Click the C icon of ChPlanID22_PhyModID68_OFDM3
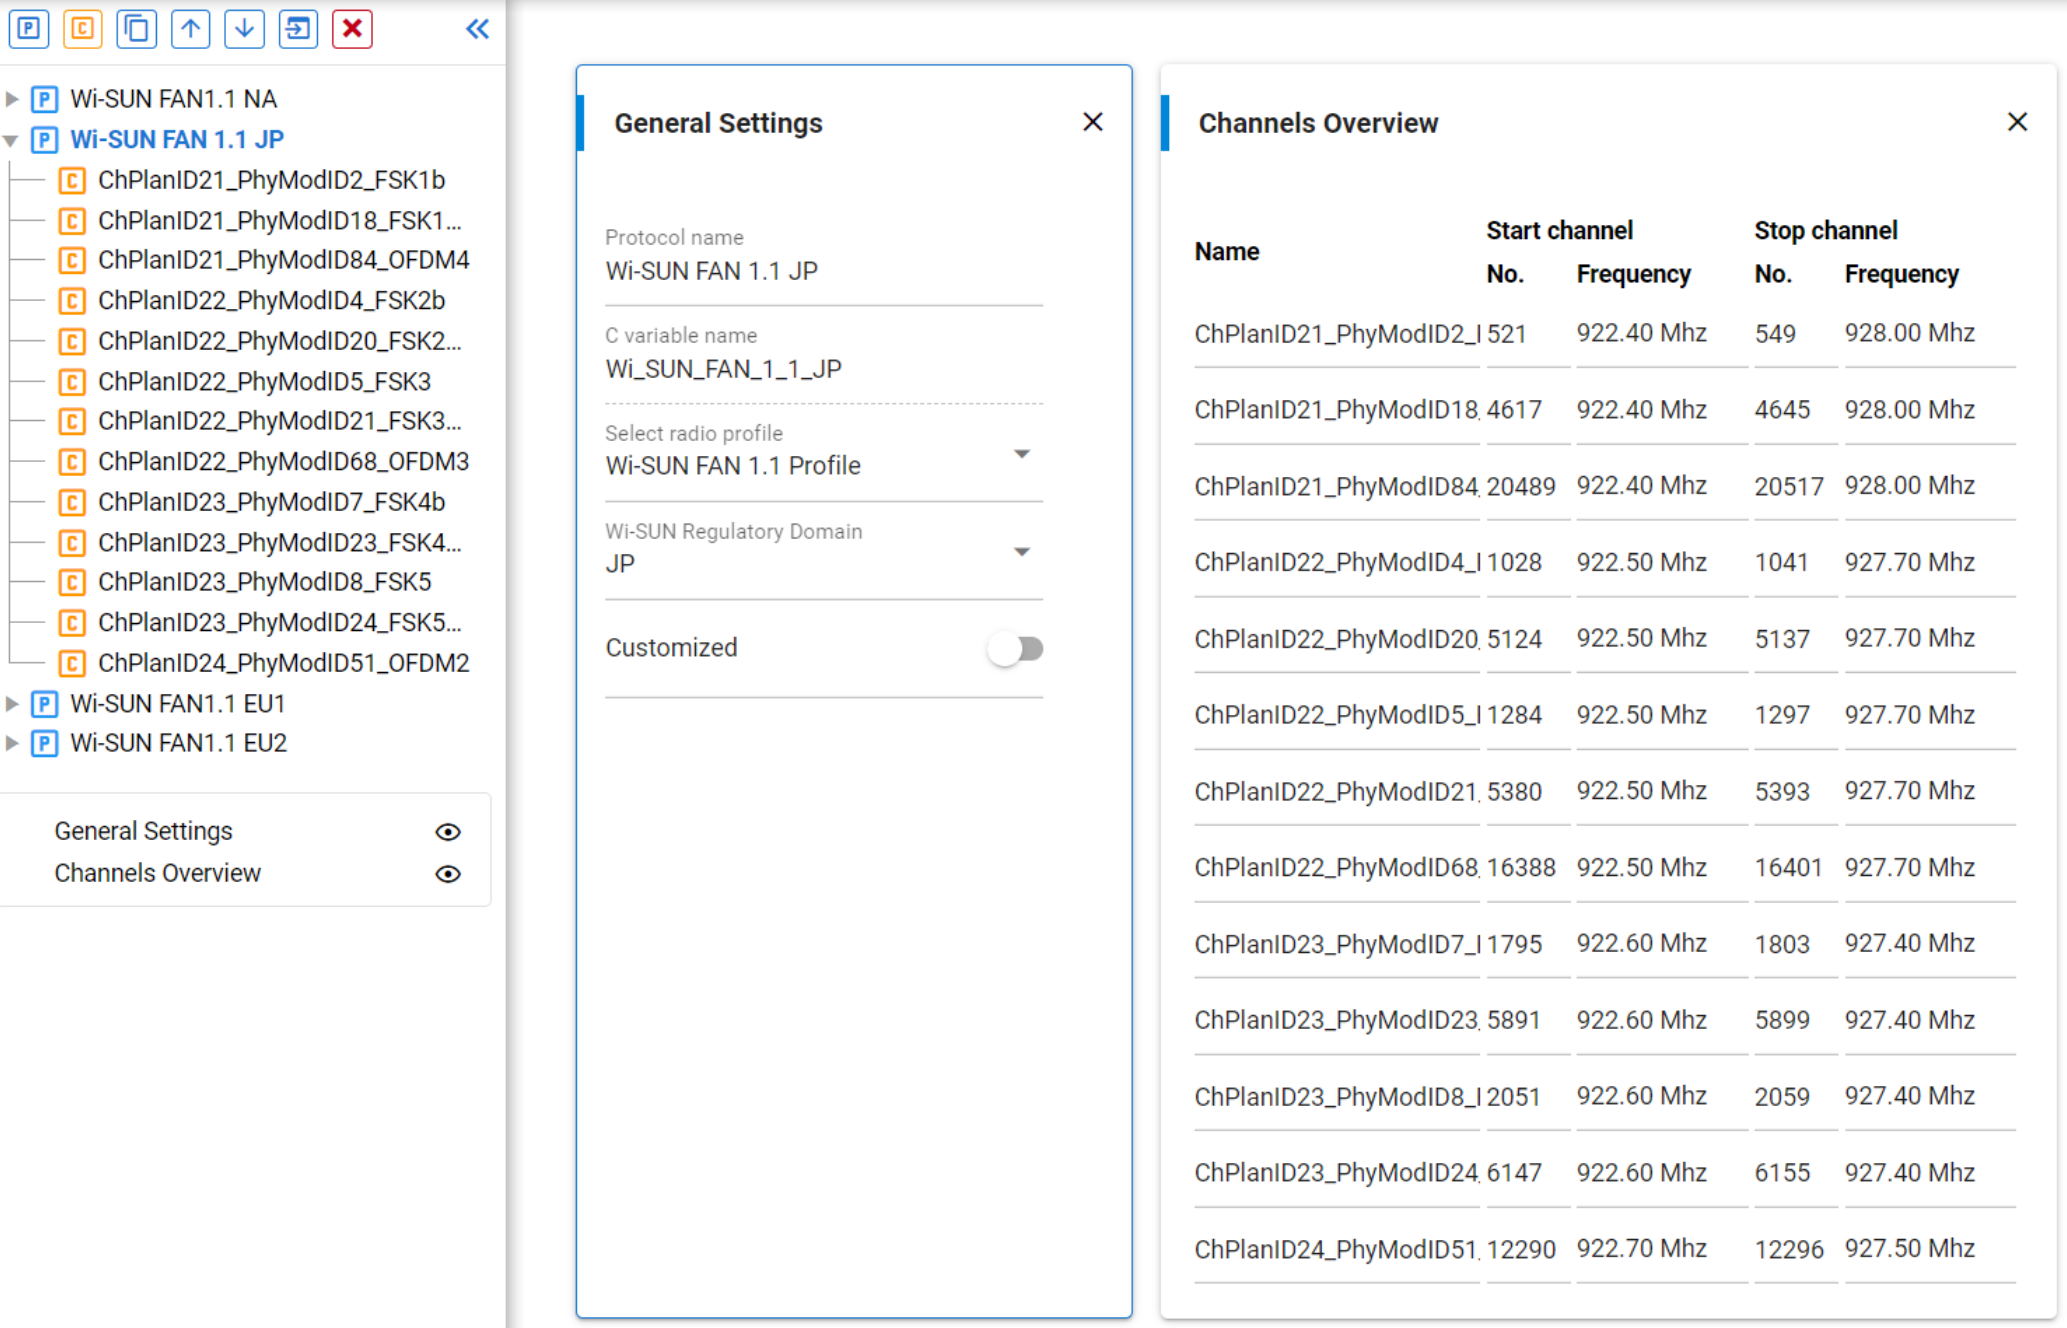Screen dimensions: 2067x1328 click(x=72, y=462)
